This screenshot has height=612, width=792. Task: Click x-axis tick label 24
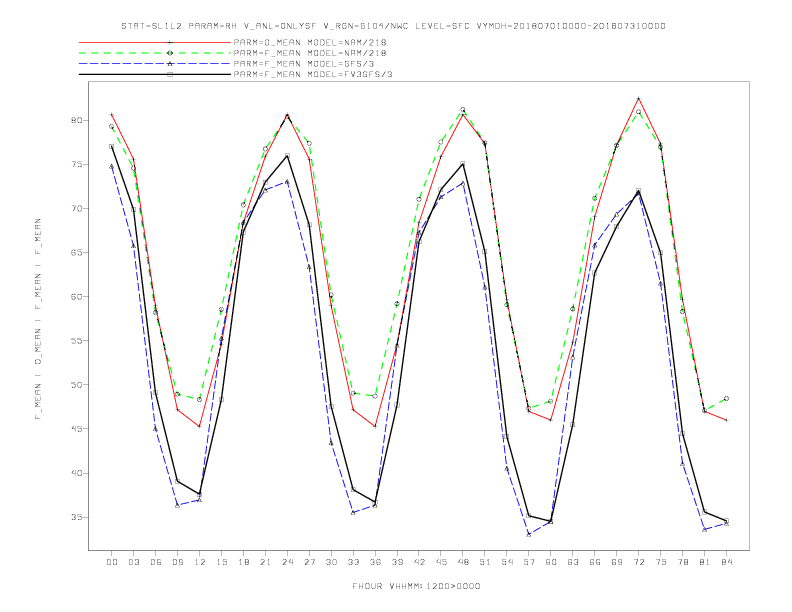tap(287, 562)
